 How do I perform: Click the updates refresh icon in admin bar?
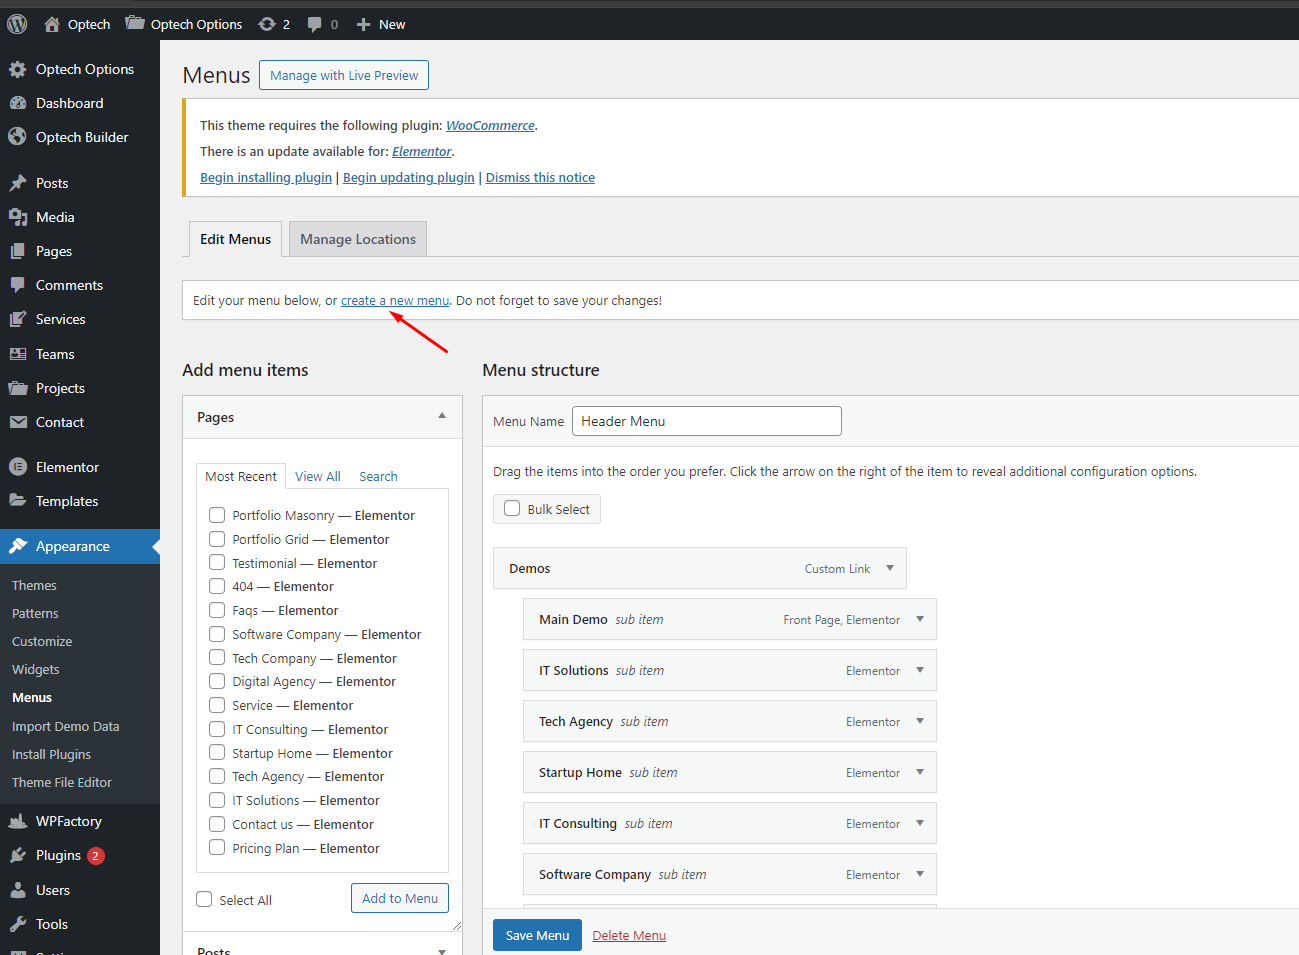coord(267,24)
